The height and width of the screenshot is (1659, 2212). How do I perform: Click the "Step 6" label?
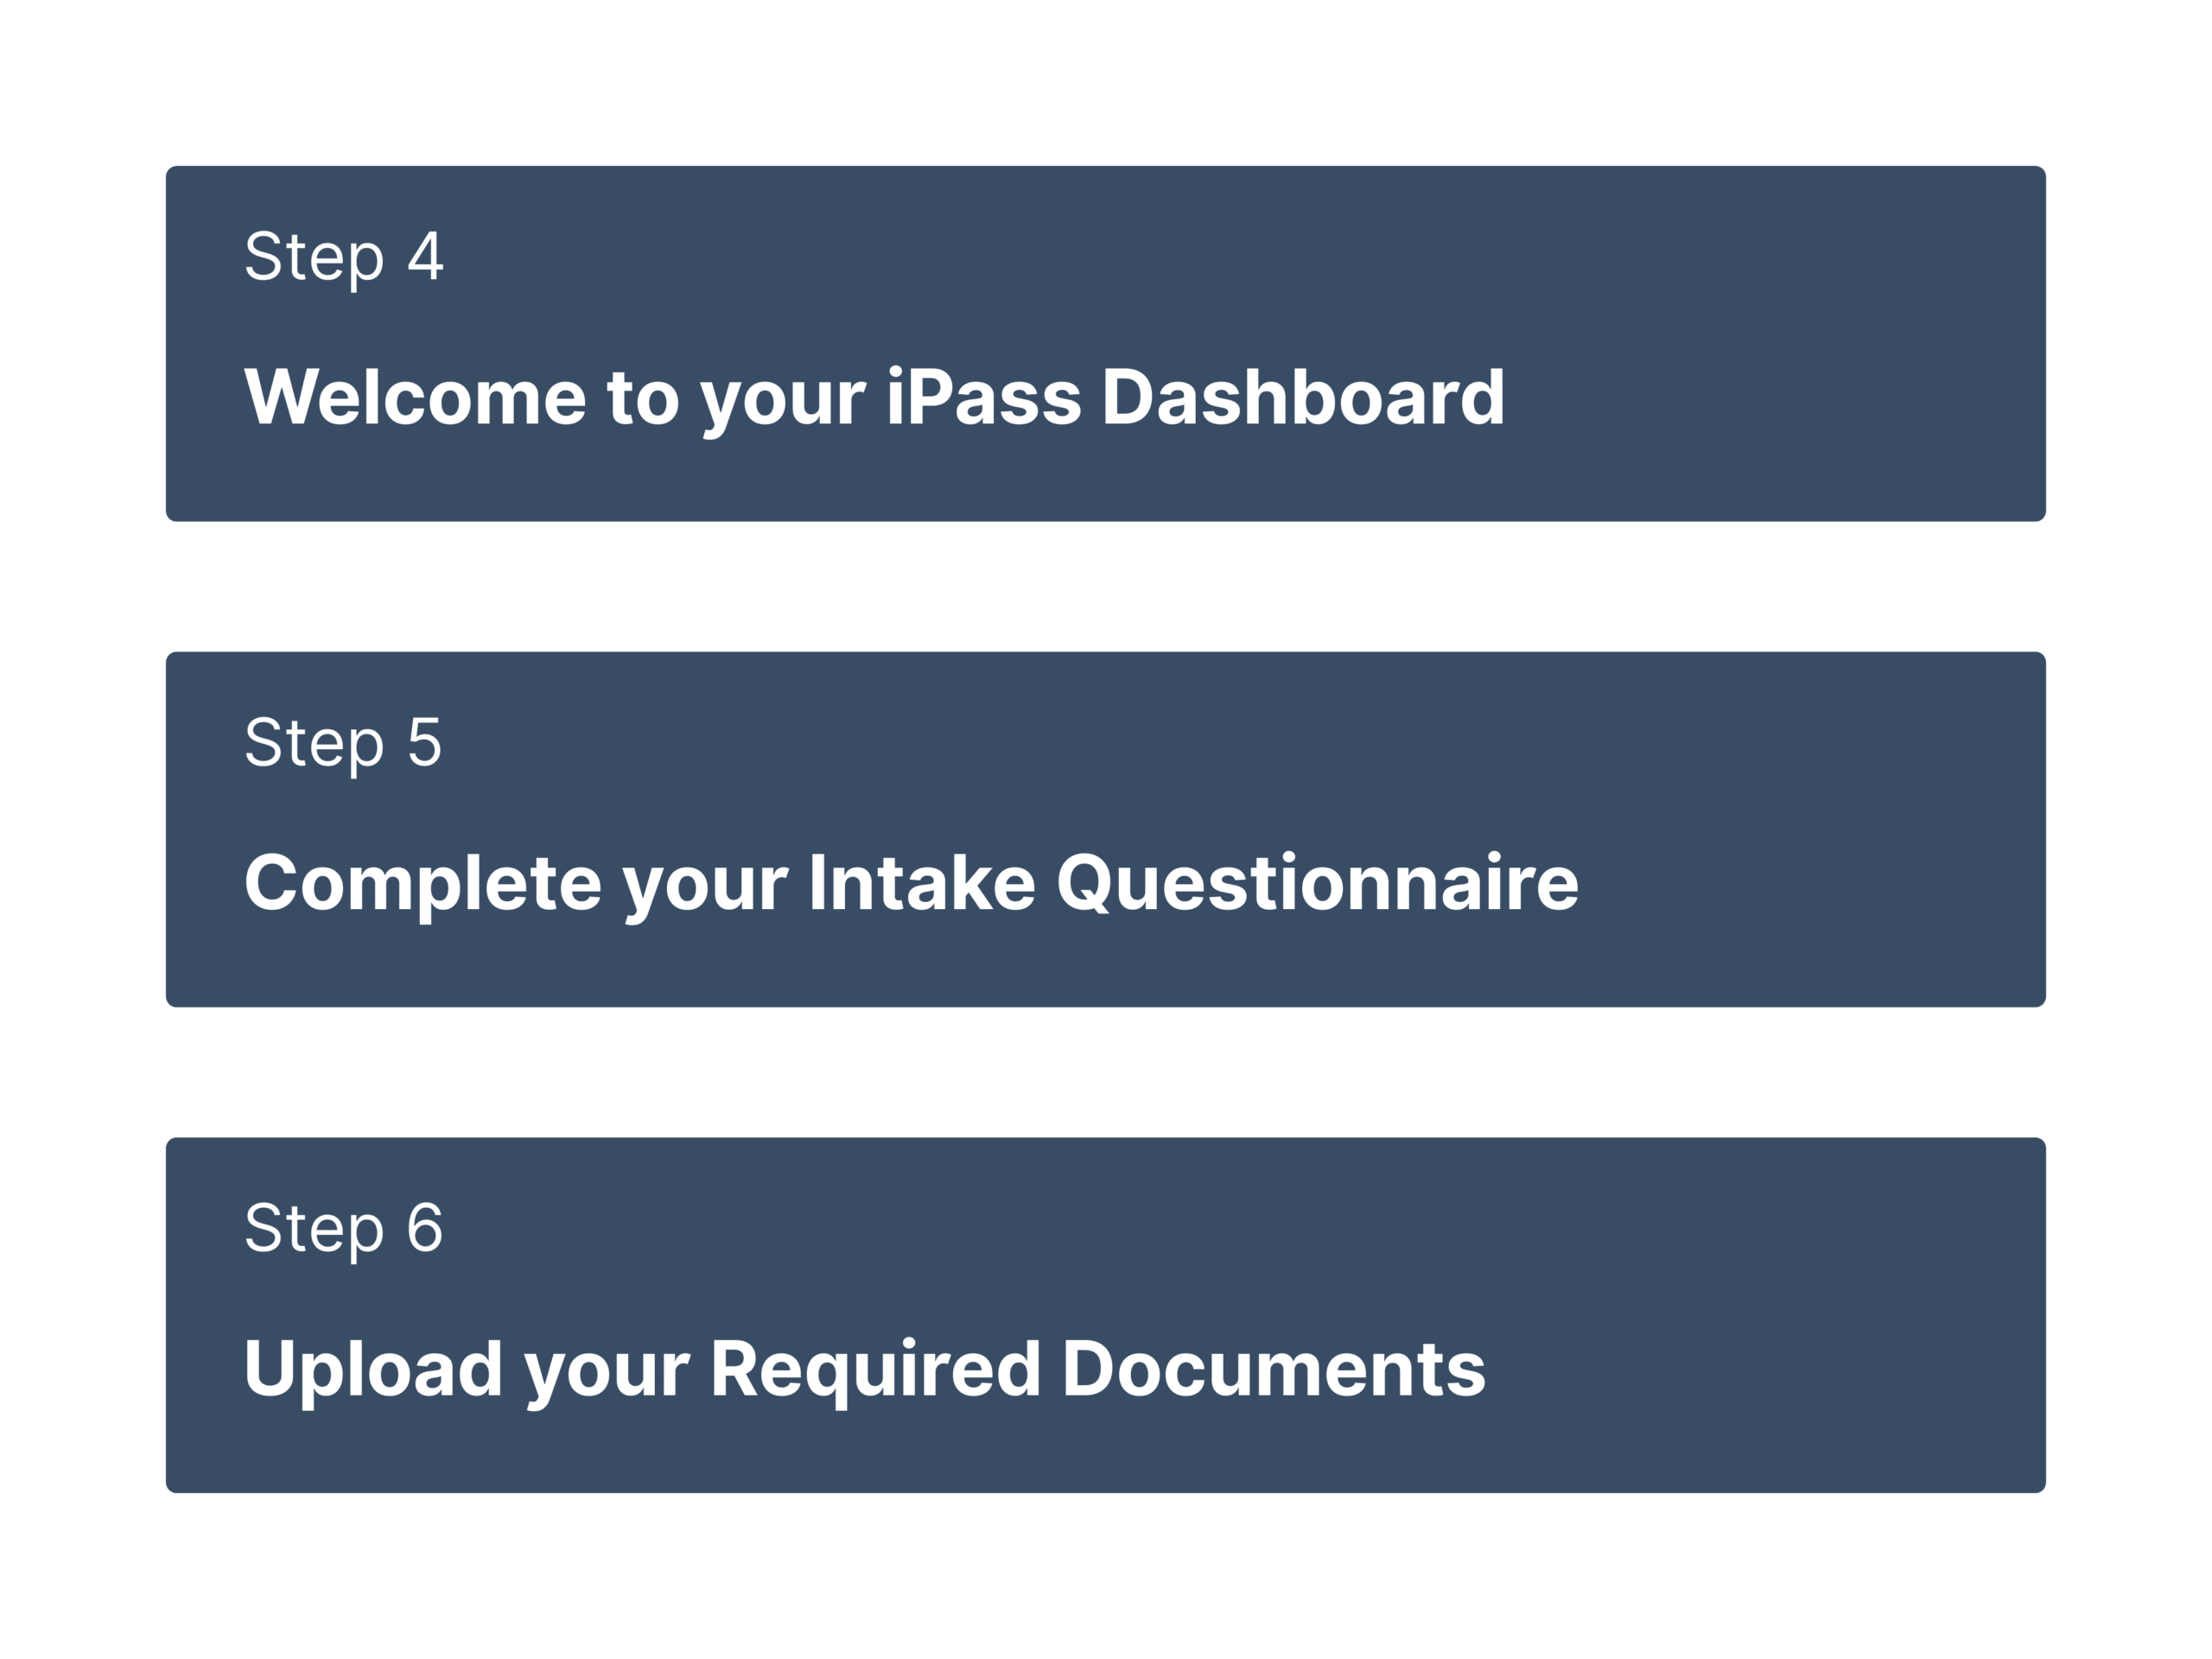pyautogui.click(x=343, y=1228)
